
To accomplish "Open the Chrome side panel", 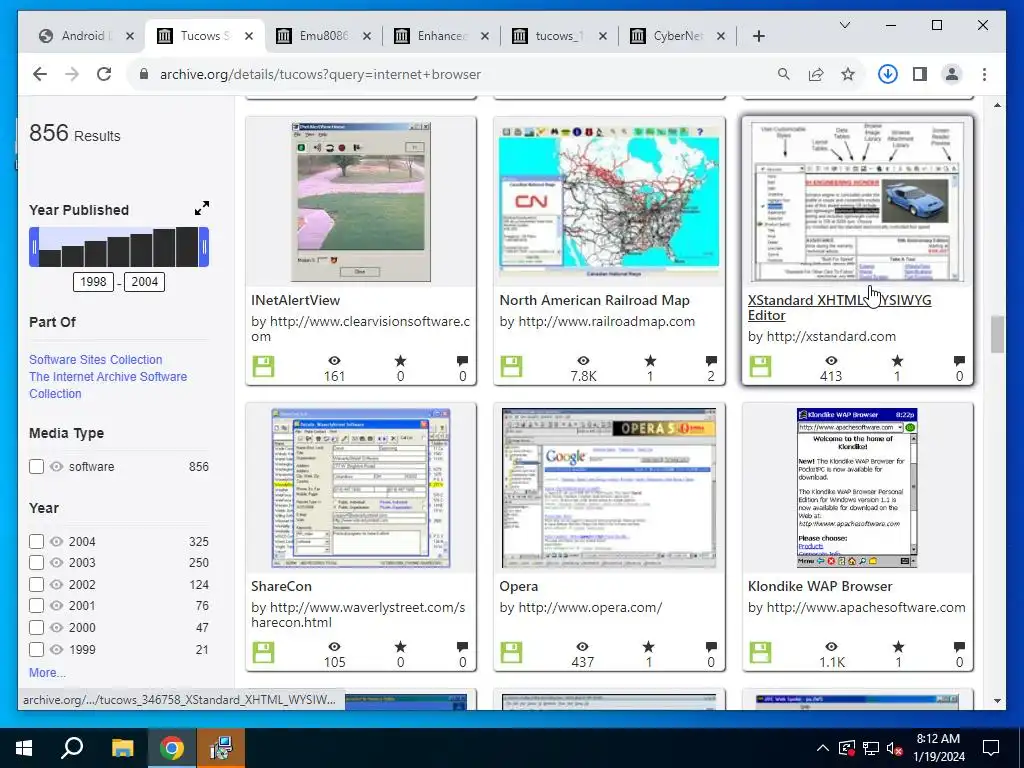I will click(920, 74).
